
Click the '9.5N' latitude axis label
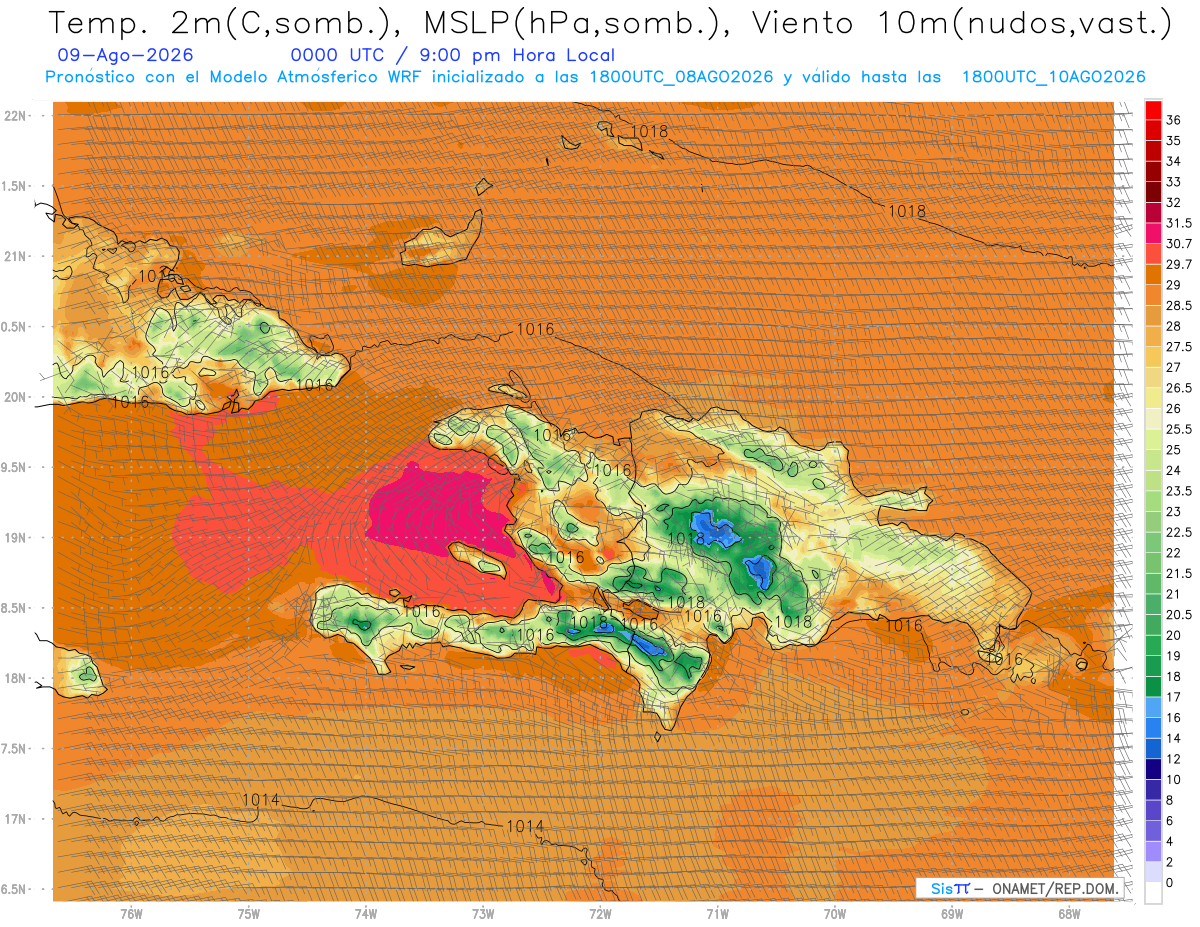15,467
